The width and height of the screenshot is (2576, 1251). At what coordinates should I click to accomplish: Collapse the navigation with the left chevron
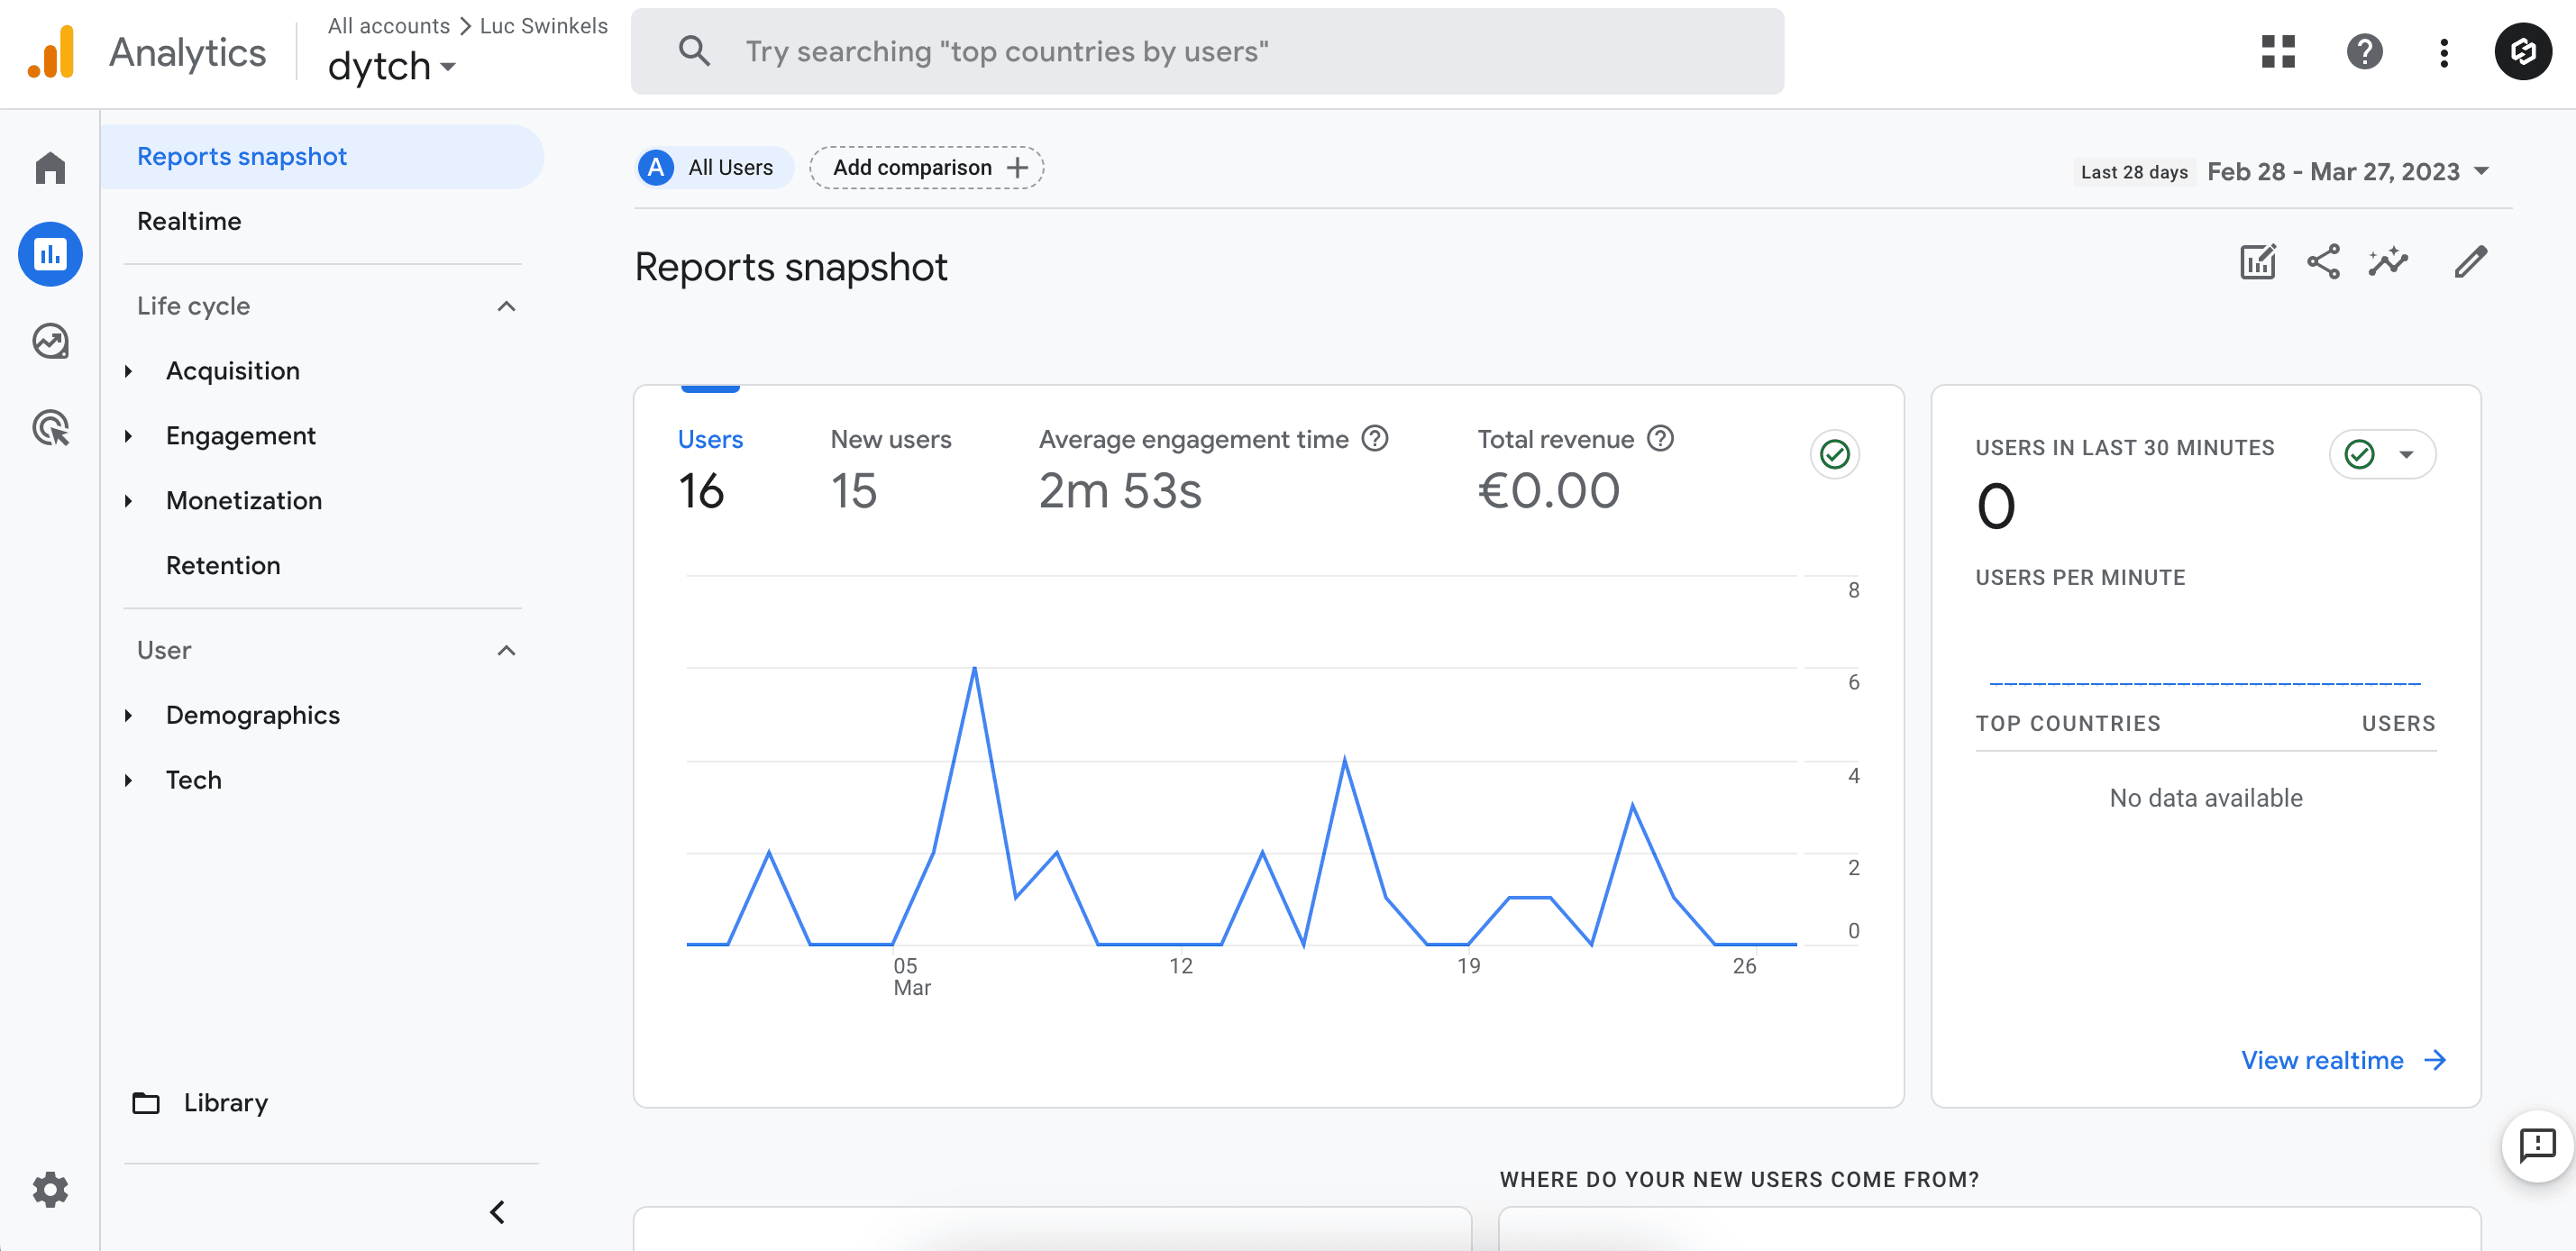point(497,1212)
